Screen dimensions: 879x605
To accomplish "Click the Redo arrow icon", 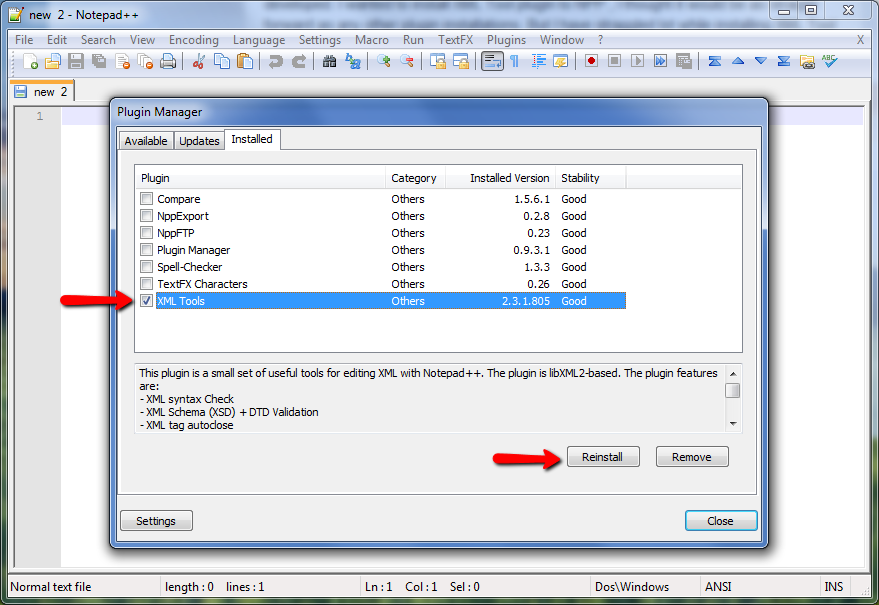I will 299,61.
